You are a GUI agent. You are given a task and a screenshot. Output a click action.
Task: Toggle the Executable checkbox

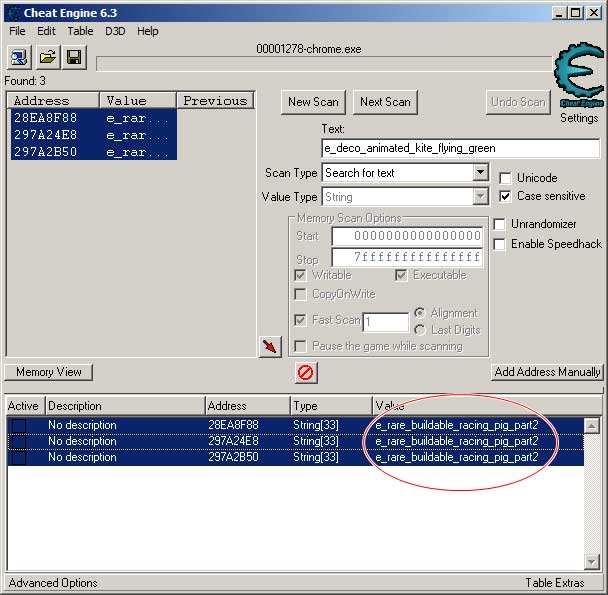click(x=401, y=275)
